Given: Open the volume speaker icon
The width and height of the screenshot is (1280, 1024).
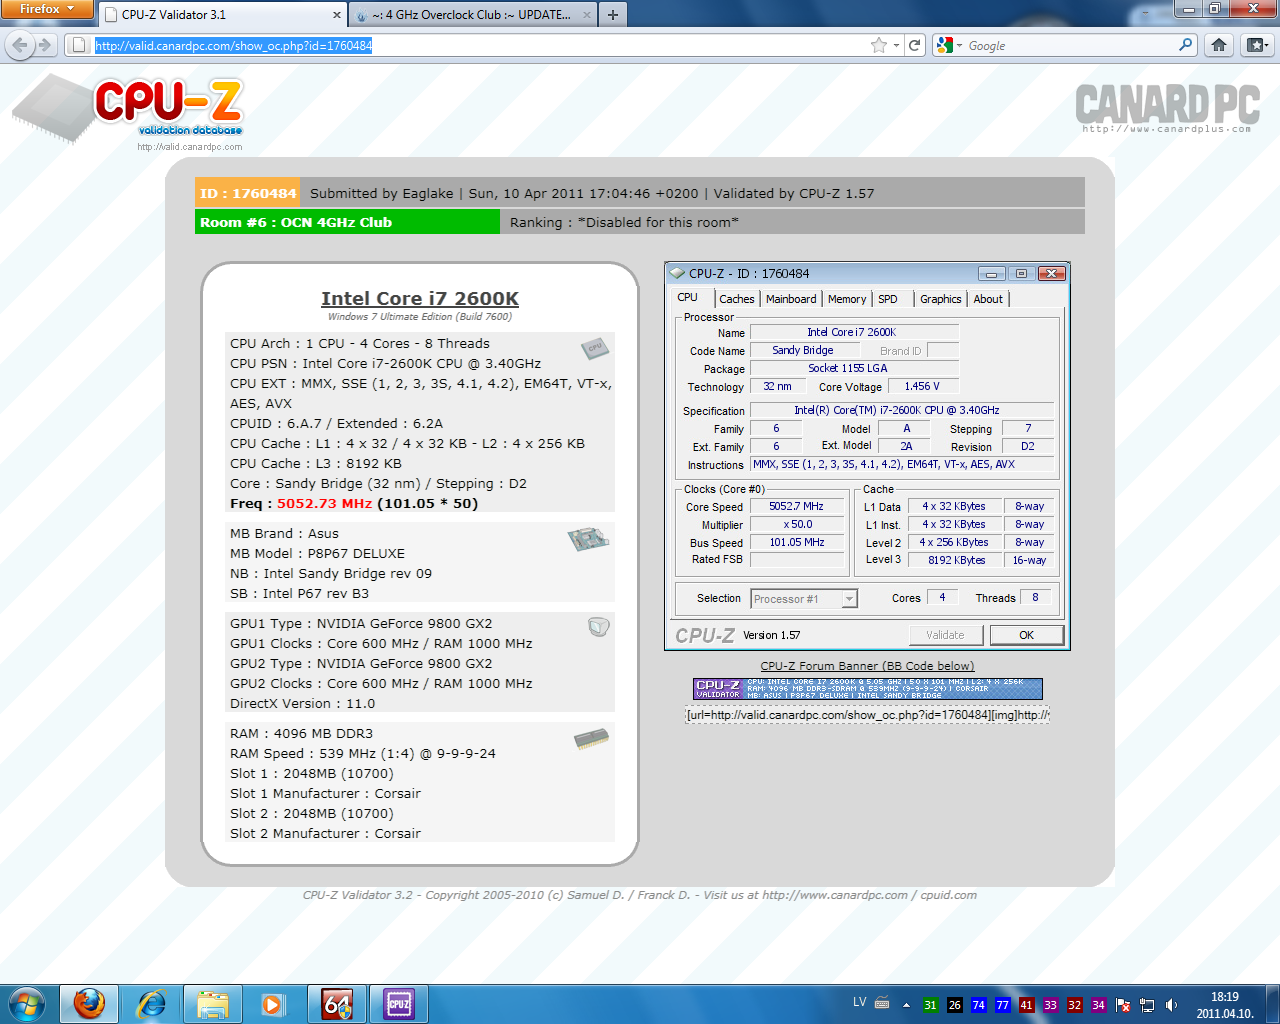Looking at the screenshot, I should coord(1171,1005).
